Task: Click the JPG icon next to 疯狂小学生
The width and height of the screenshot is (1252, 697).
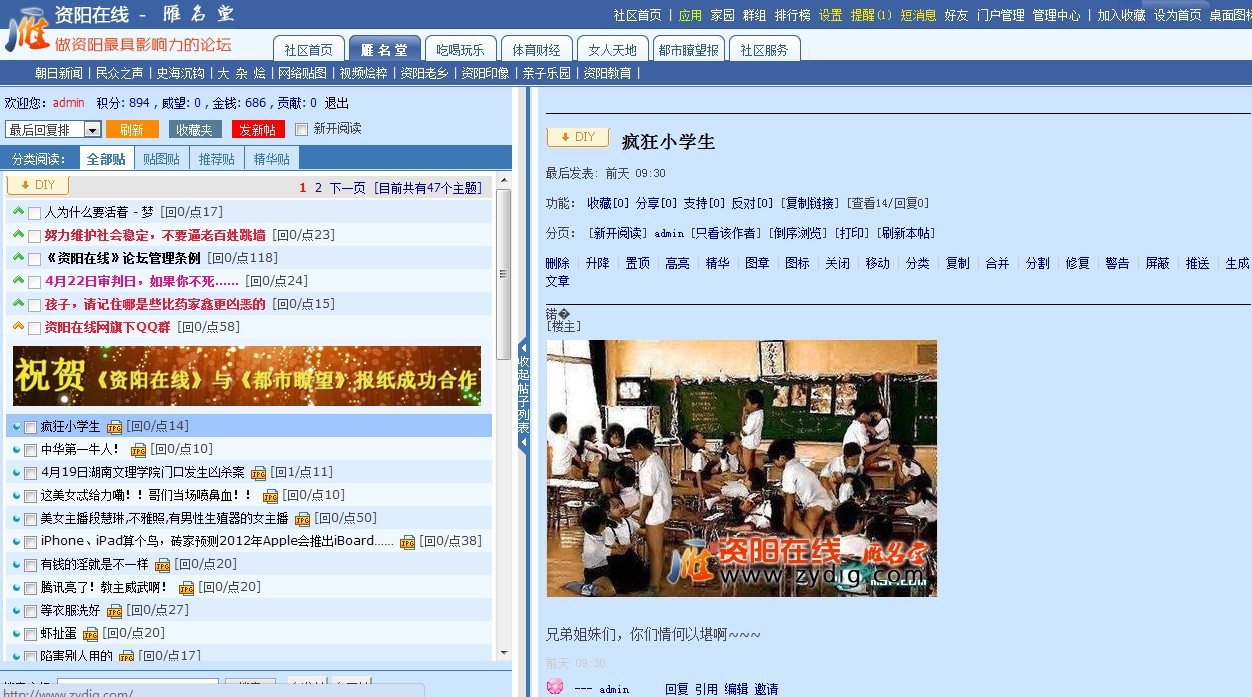Action: pyautogui.click(x=114, y=427)
